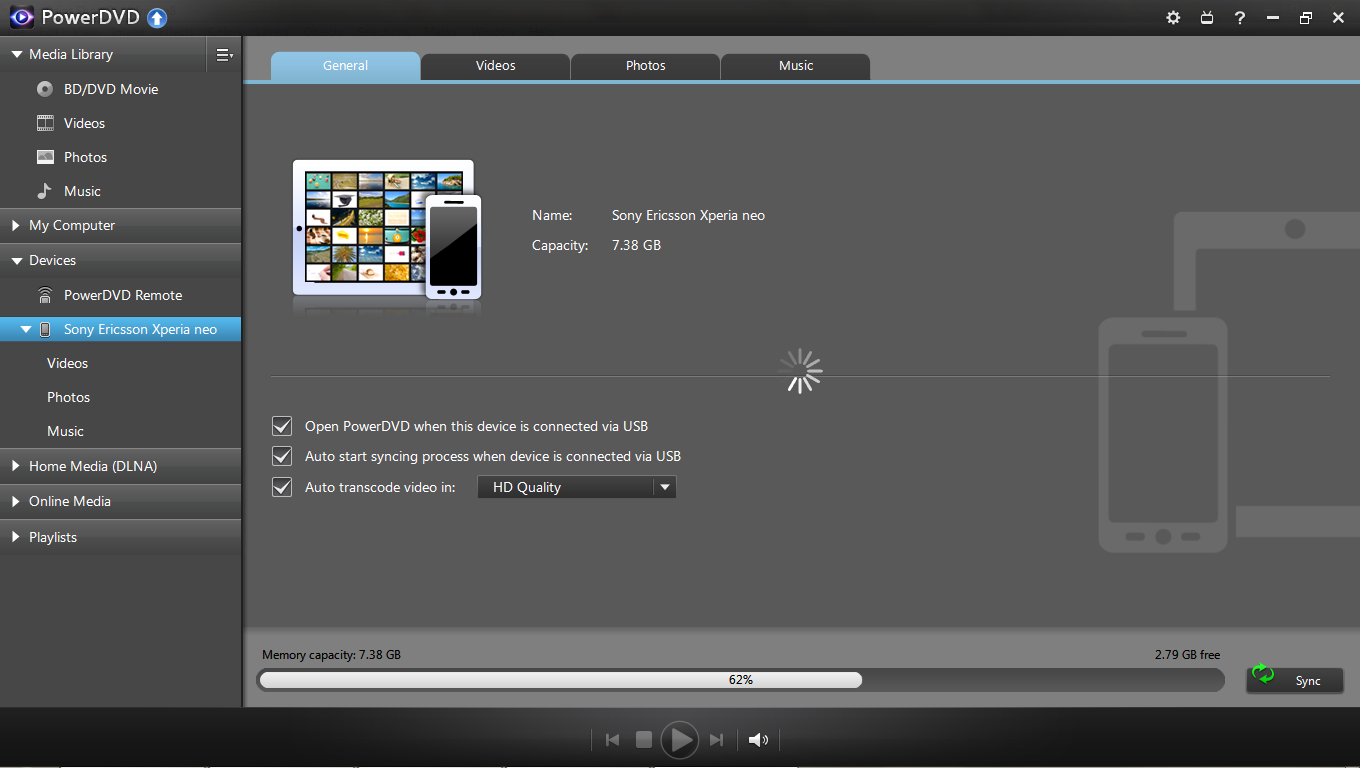Click the Sync button
The height and width of the screenshot is (768, 1360).
tap(1295, 680)
